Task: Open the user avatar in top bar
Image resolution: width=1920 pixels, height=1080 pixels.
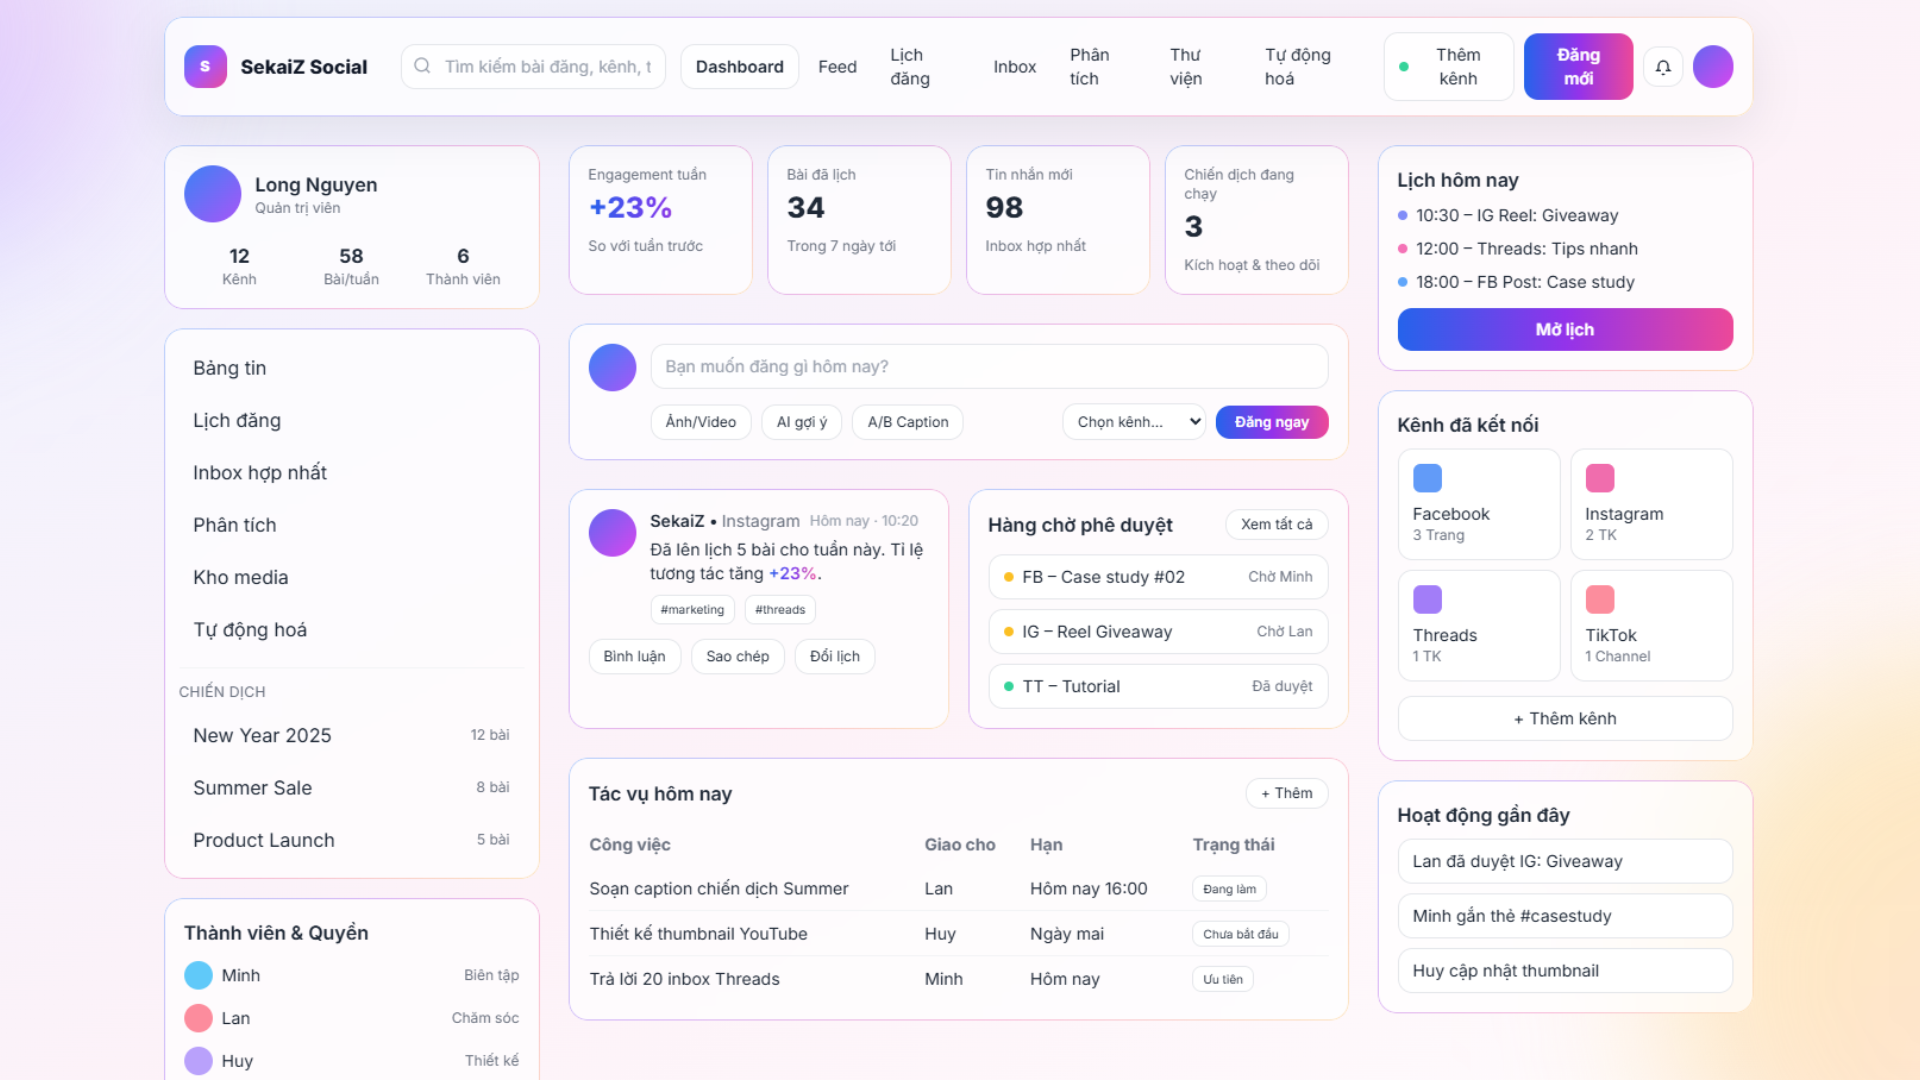Action: [1713, 67]
